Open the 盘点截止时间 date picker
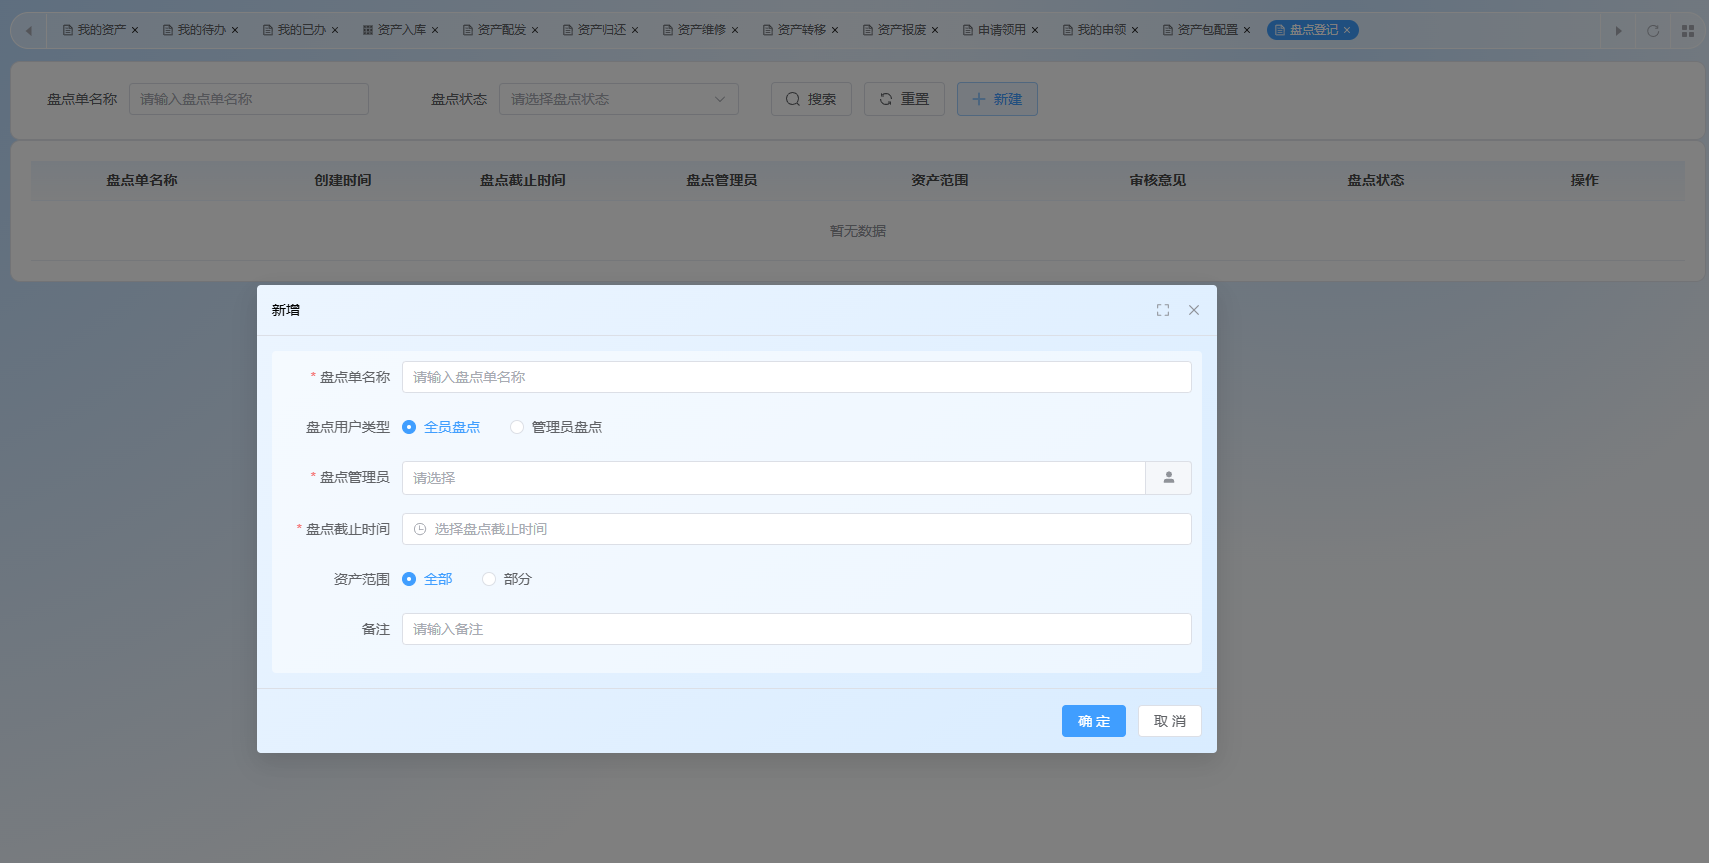 797,529
